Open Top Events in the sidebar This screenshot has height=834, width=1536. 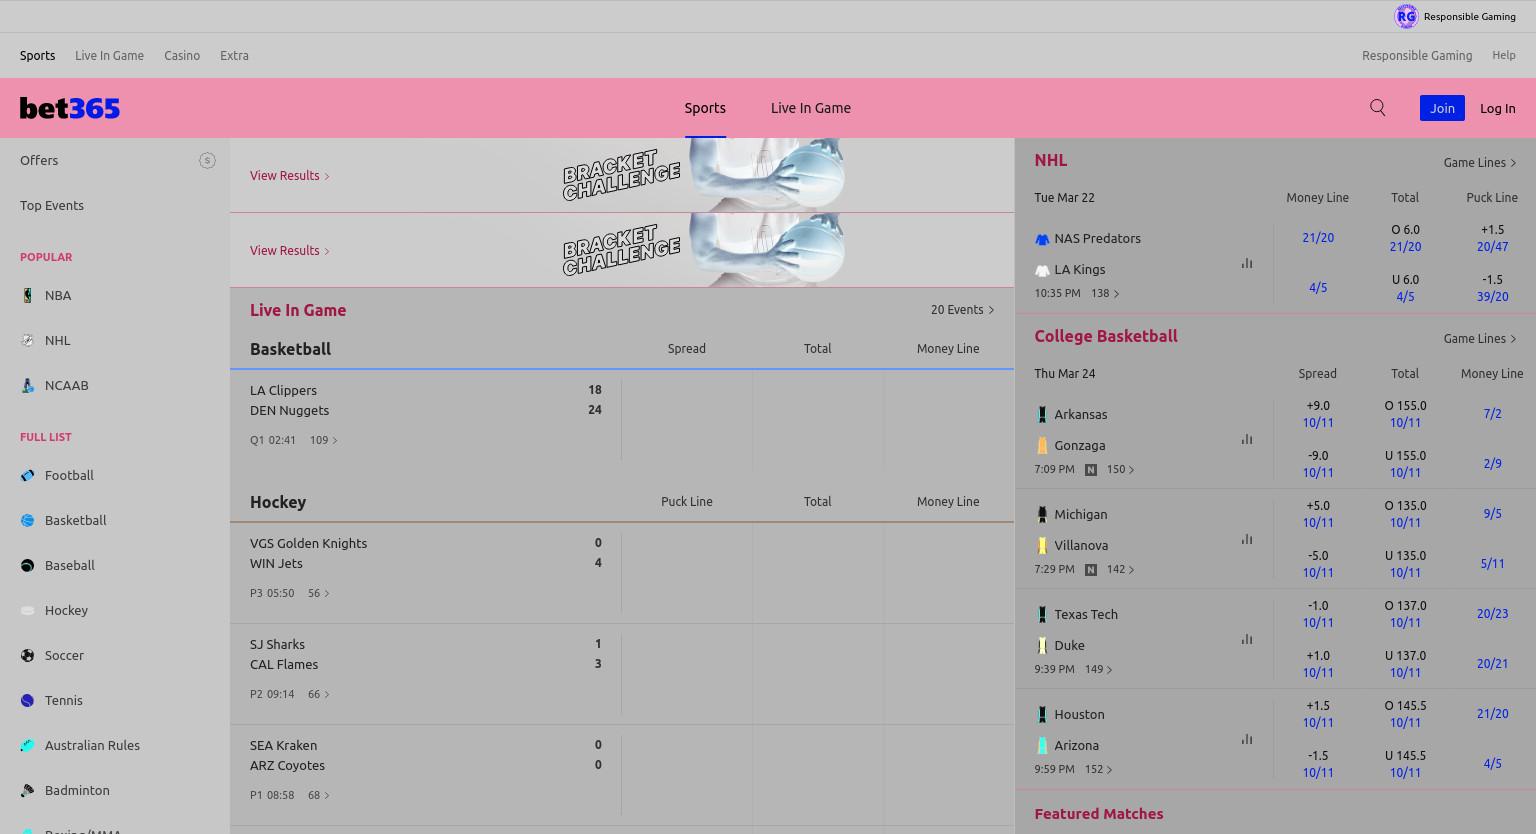[x=52, y=205]
